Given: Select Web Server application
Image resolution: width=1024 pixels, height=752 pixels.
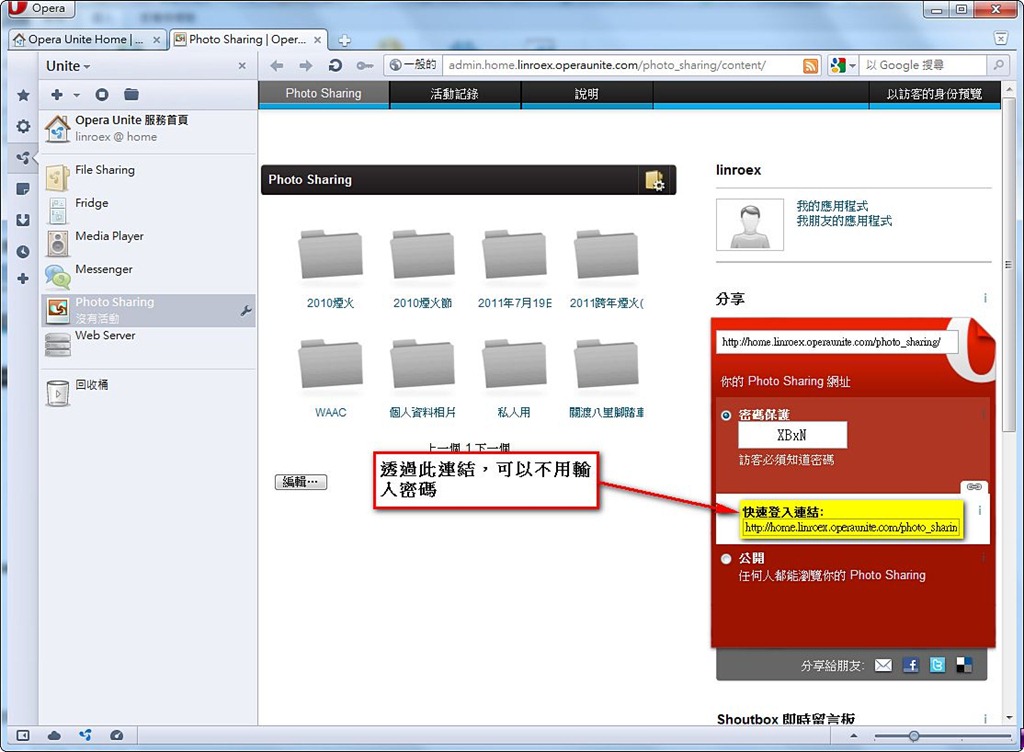Looking at the screenshot, I should coord(147,343).
